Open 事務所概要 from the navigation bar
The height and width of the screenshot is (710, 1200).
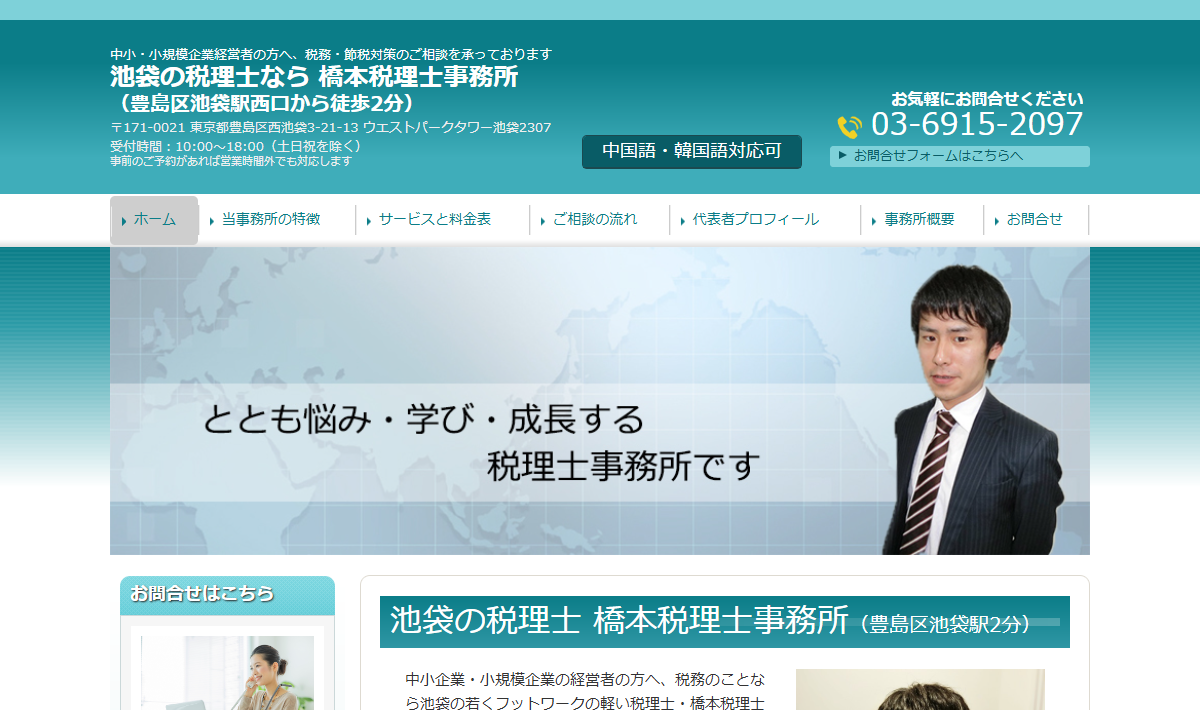920,220
